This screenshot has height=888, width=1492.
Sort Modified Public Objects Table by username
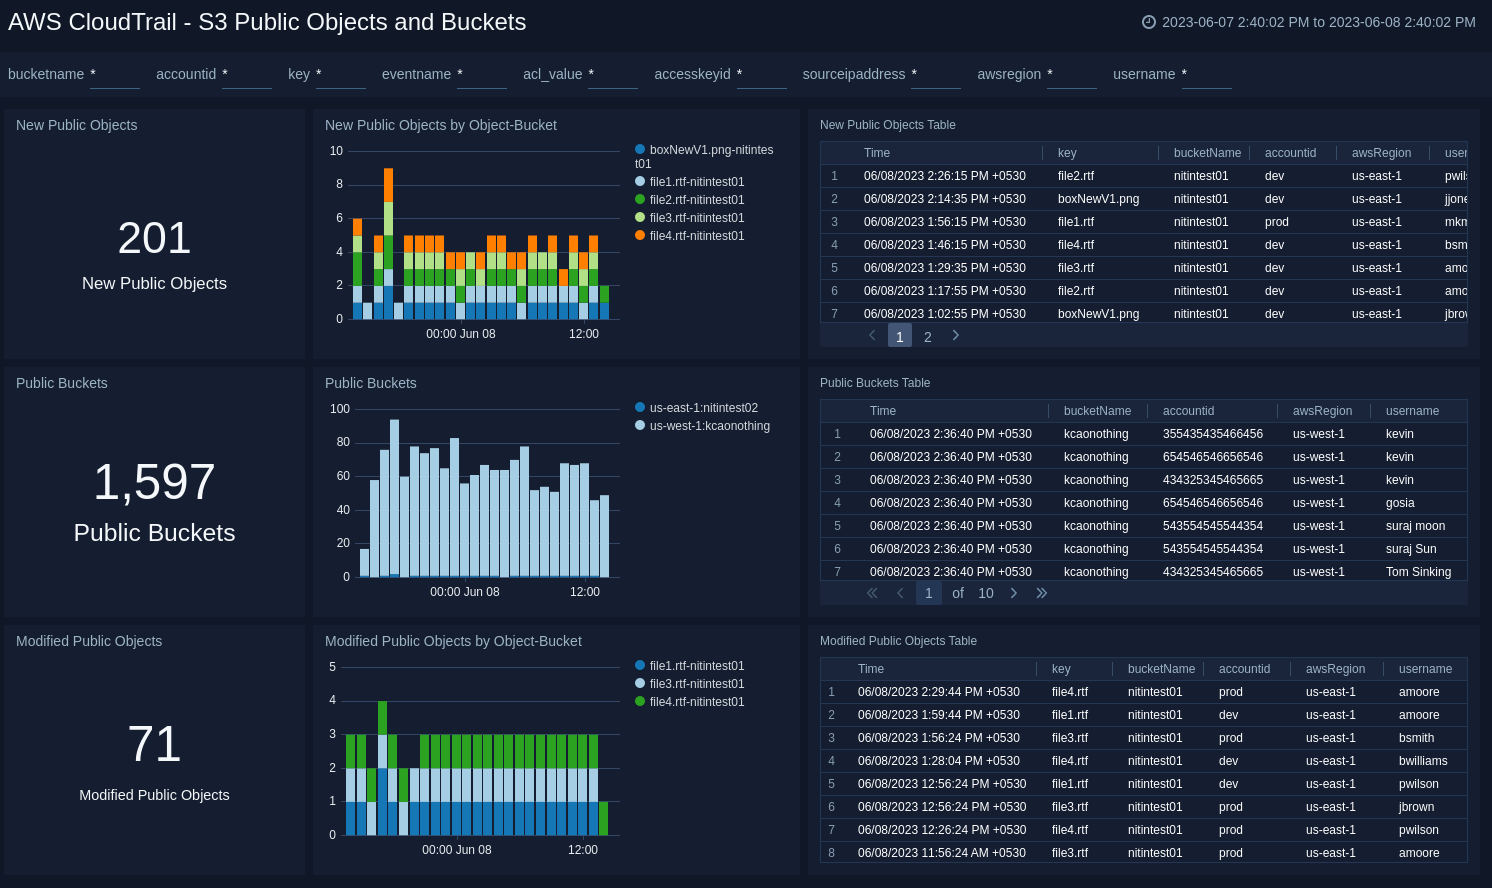(1425, 669)
